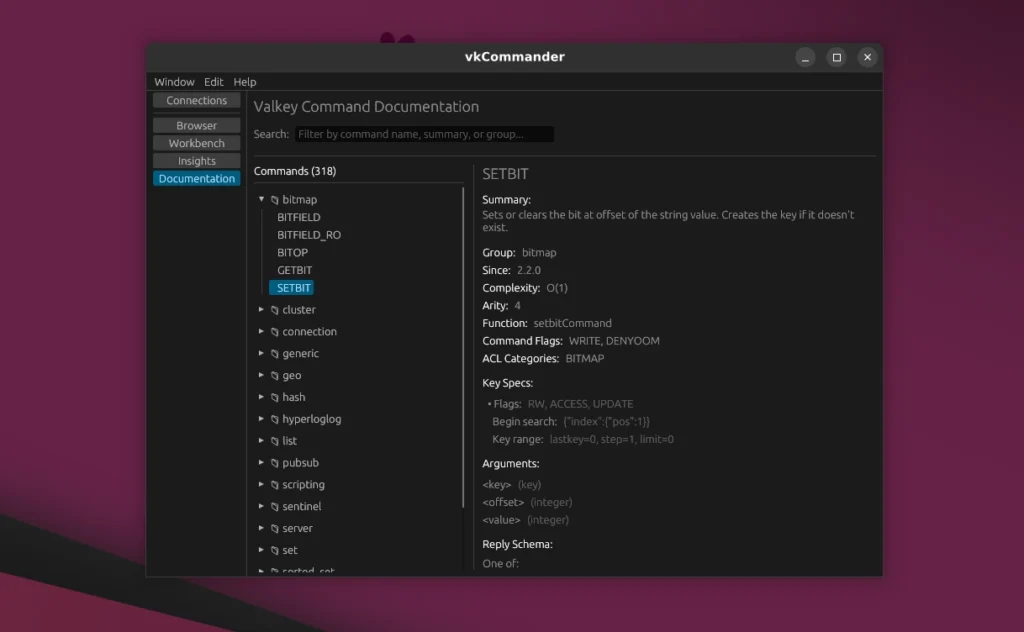
Task: View the BITFIELD_RO command details
Action: pyautogui.click(x=310, y=234)
